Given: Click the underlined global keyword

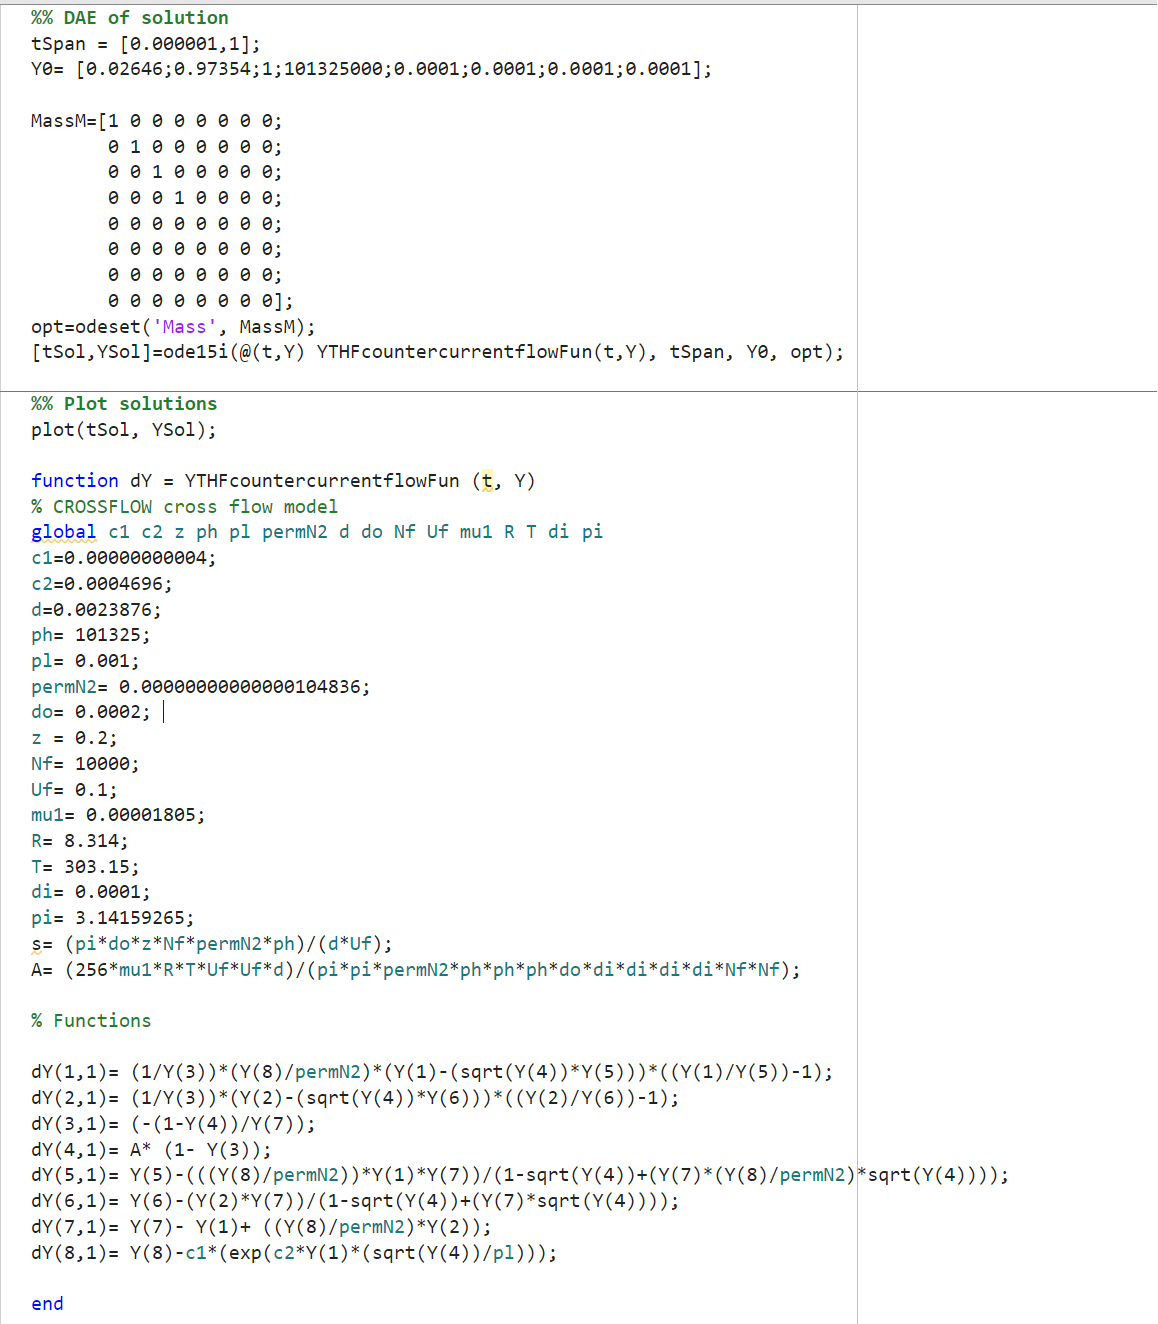Looking at the screenshot, I should pos(63,531).
